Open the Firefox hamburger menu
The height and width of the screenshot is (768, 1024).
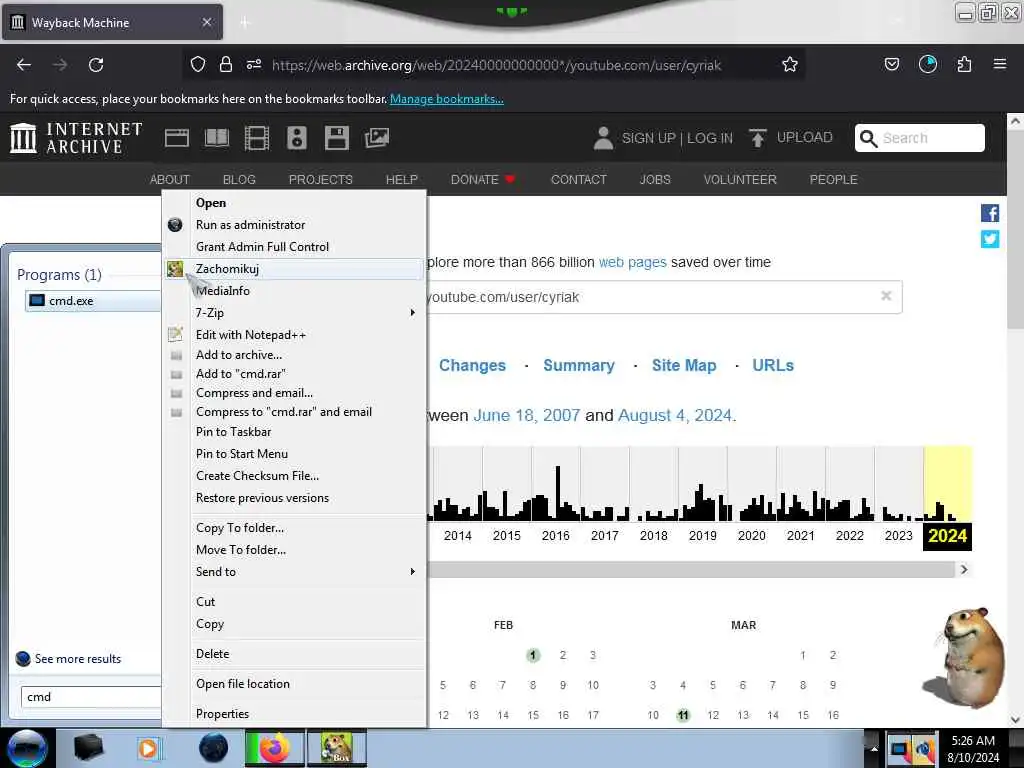[1000, 64]
